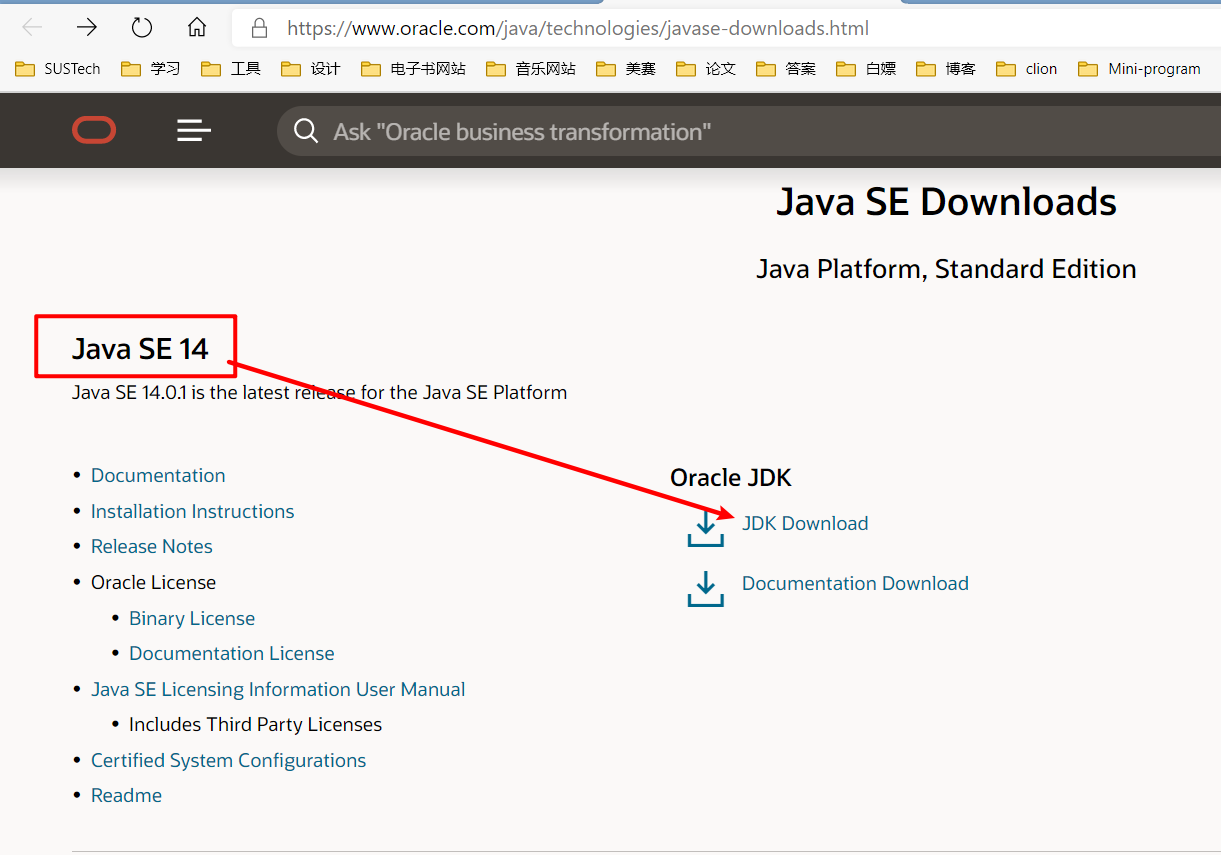Click the Java SE Downloads title
1221x855 pixels.
[x=946, y=202]
